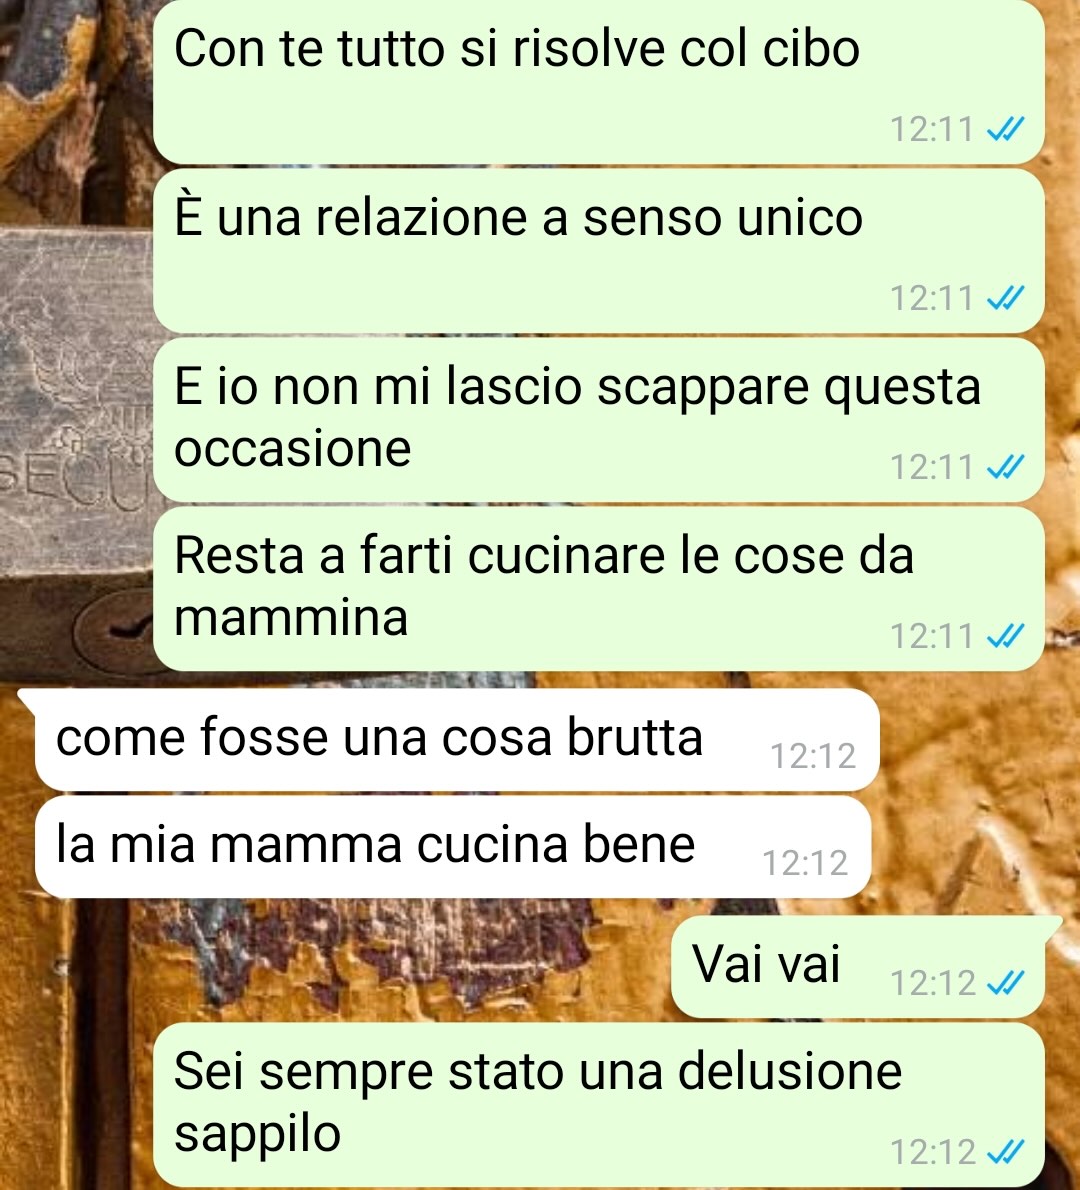Tap the 'È una relazione a senso unico' message
Viewport: 1080px width, 1190px height.
pos(599,250)
